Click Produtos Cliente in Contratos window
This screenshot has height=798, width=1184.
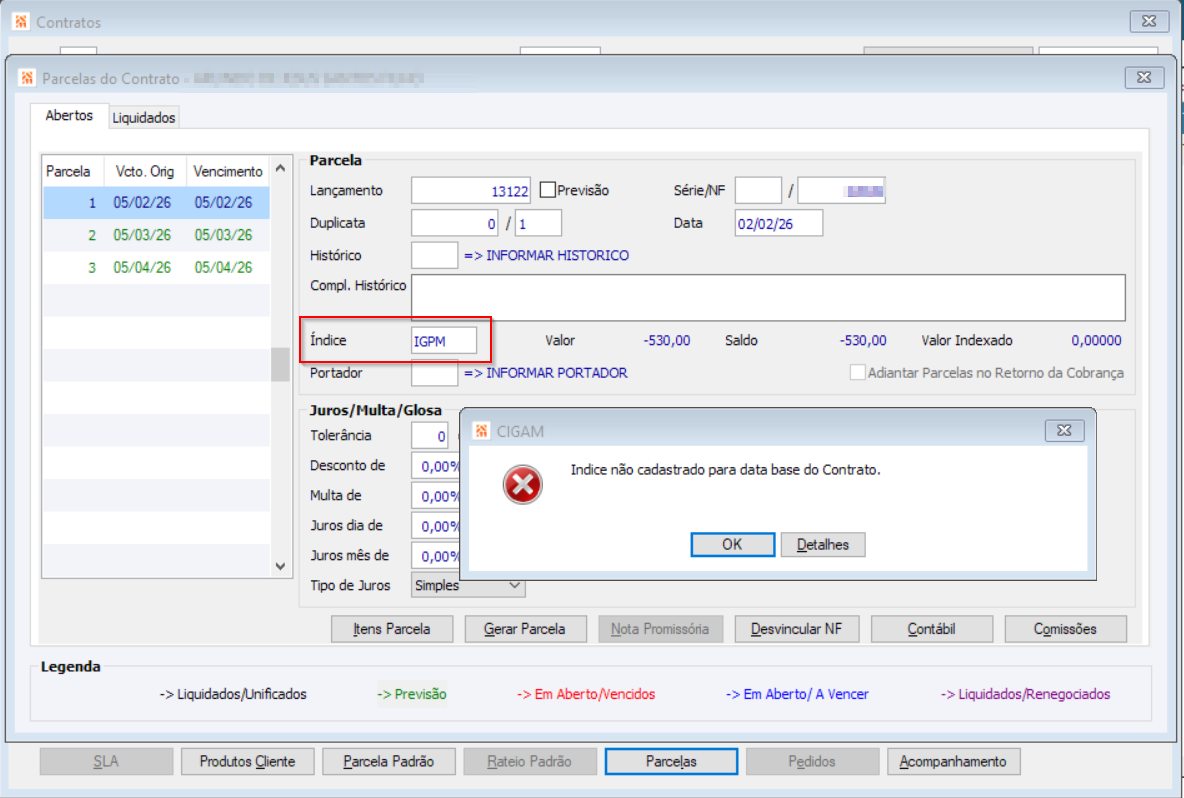pos(248,761)
